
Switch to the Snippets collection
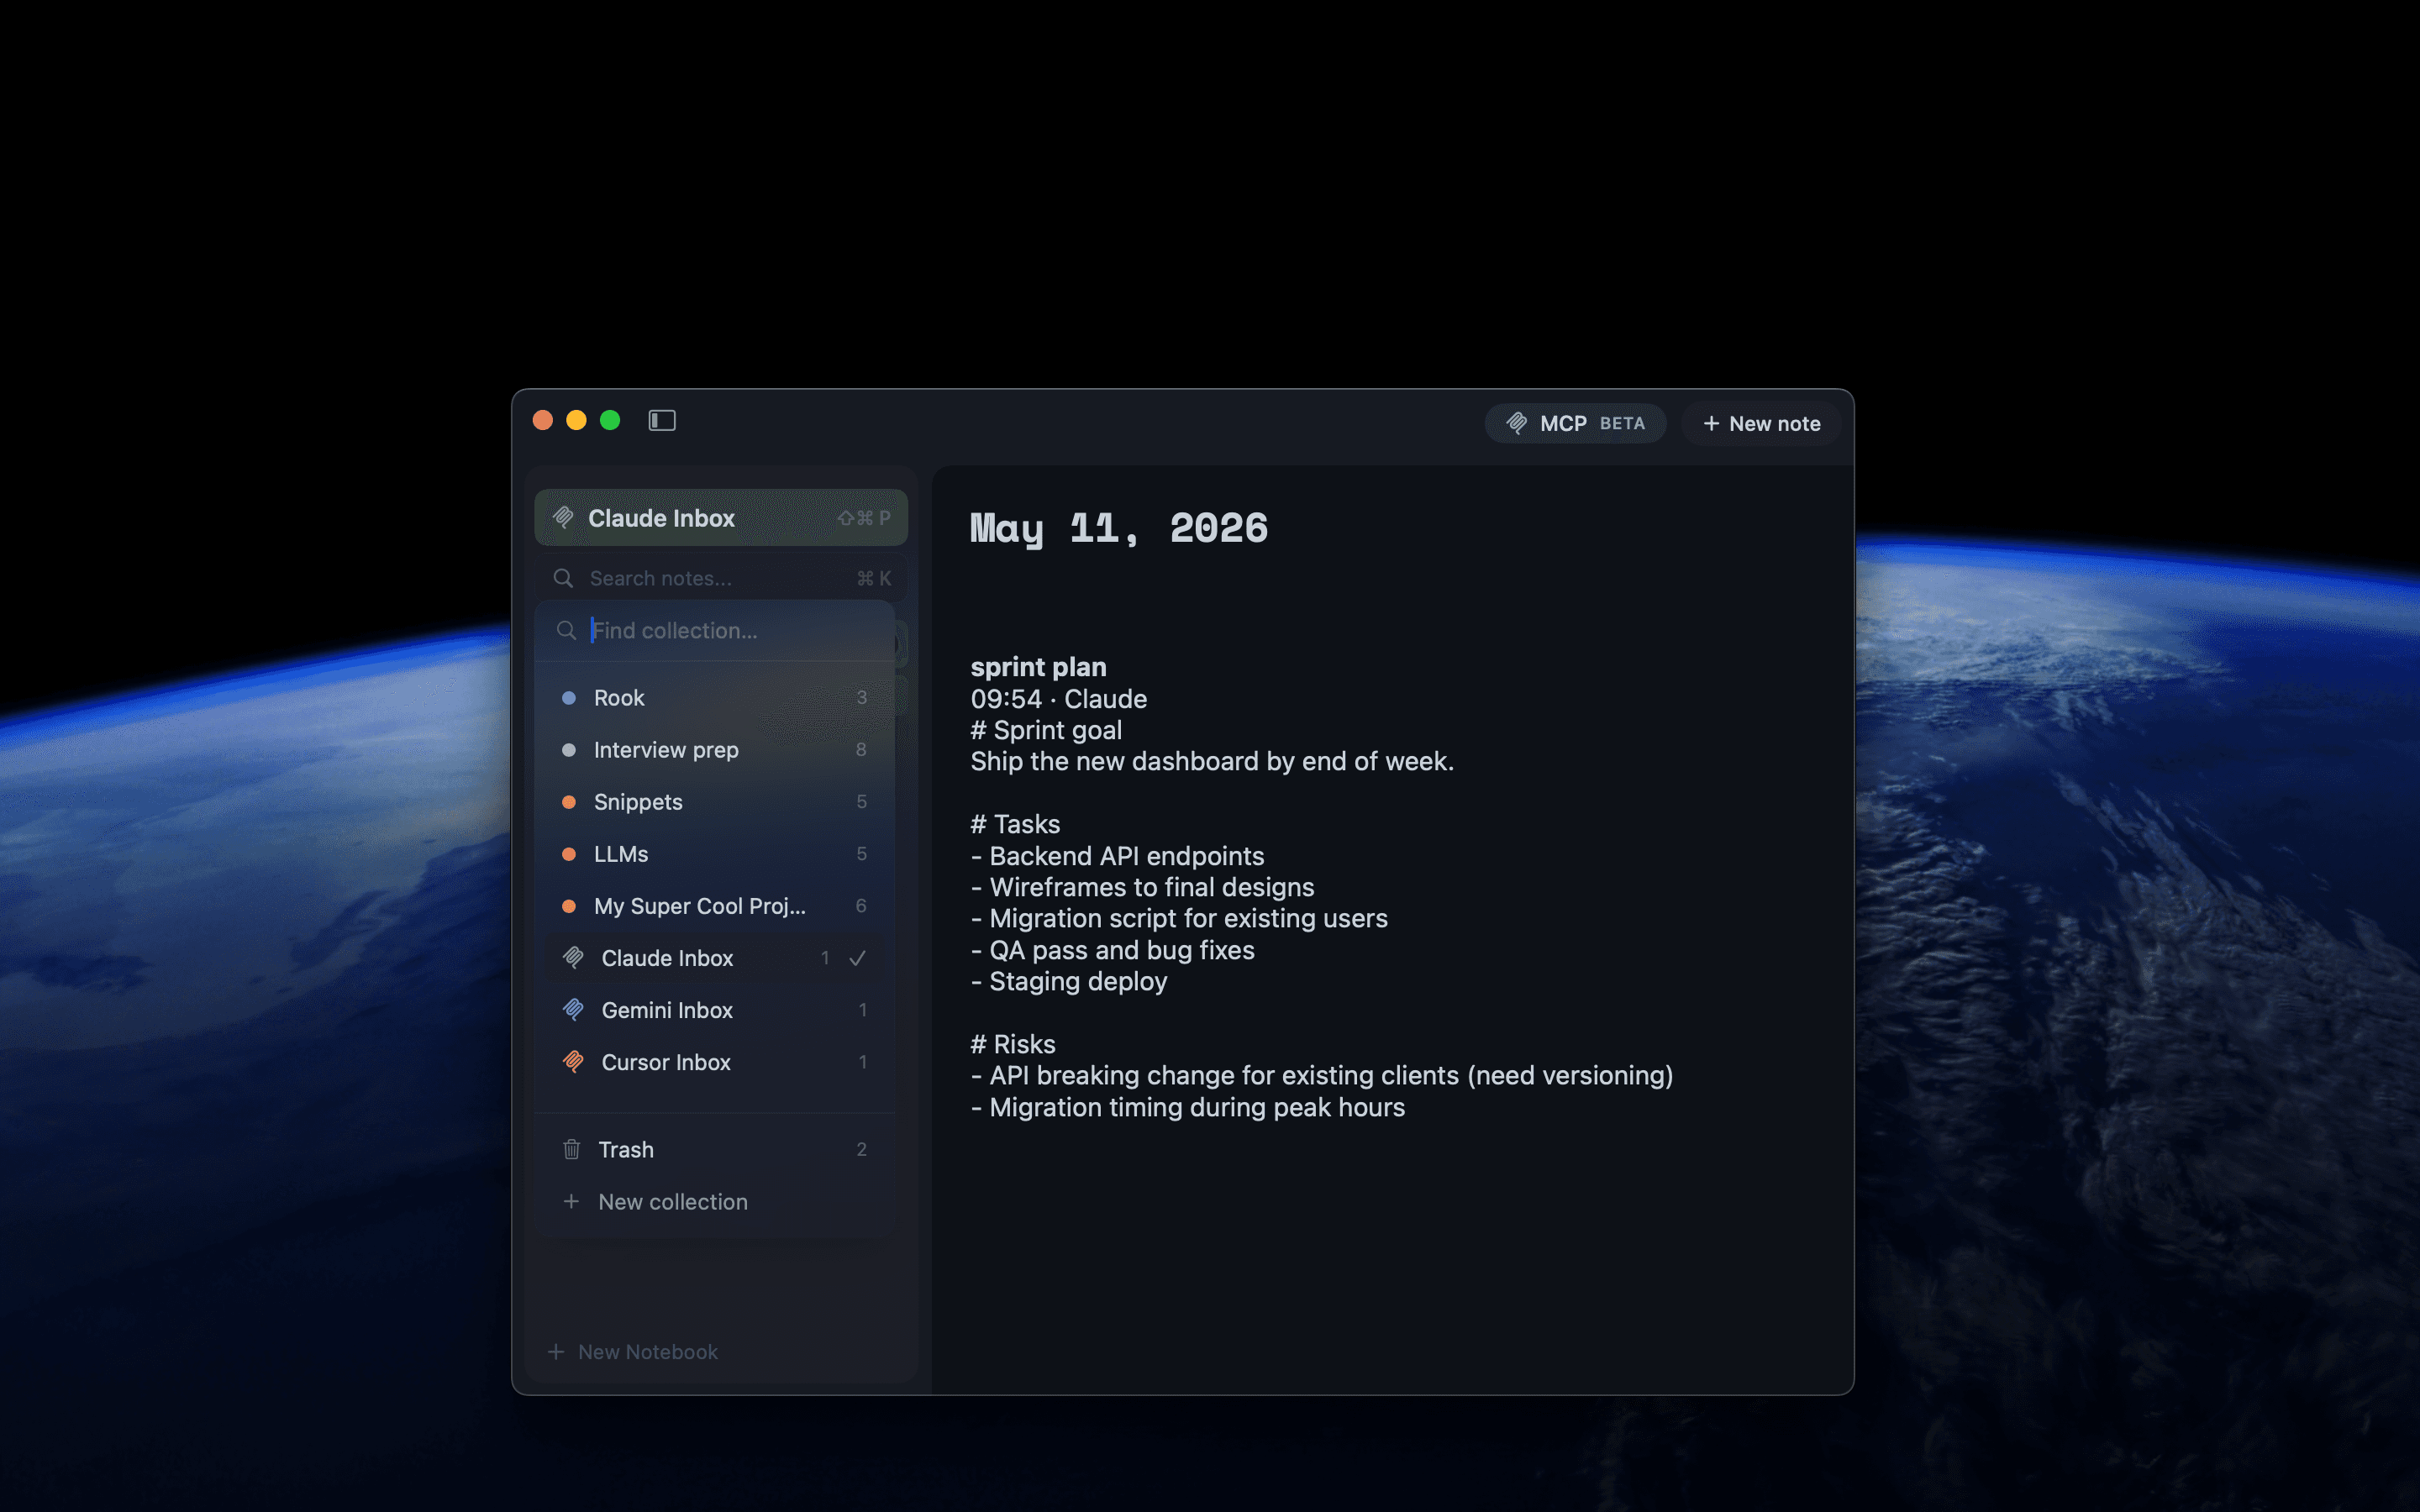point(716,801)
